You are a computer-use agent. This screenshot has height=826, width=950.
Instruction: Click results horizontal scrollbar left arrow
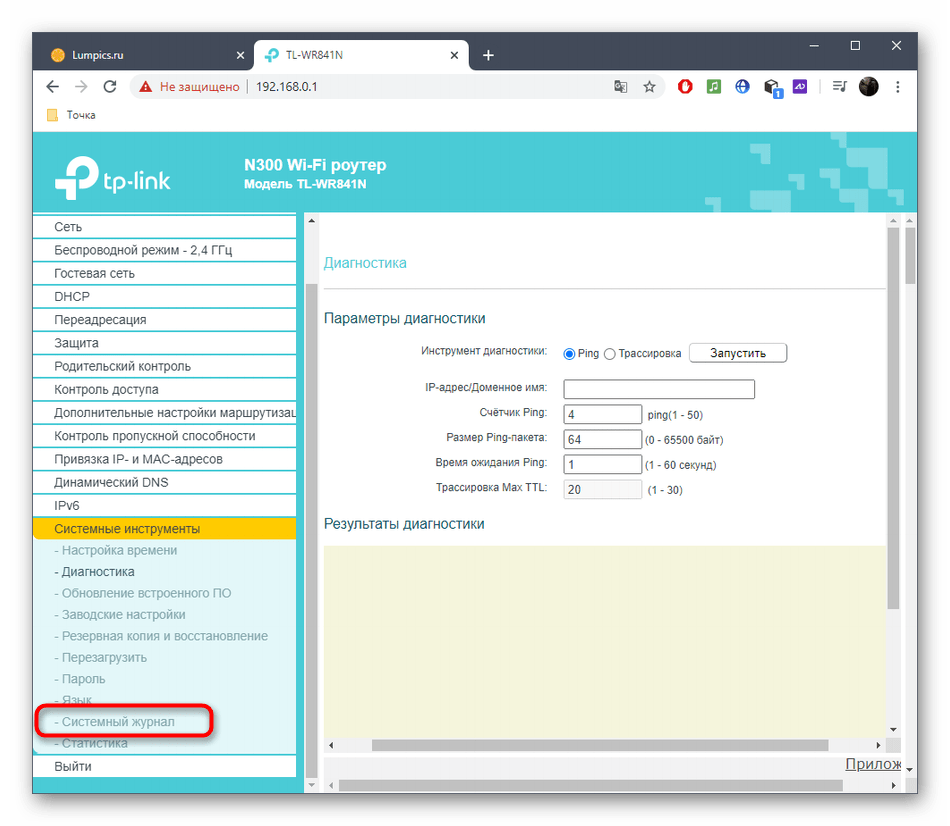tap(331, 745)
